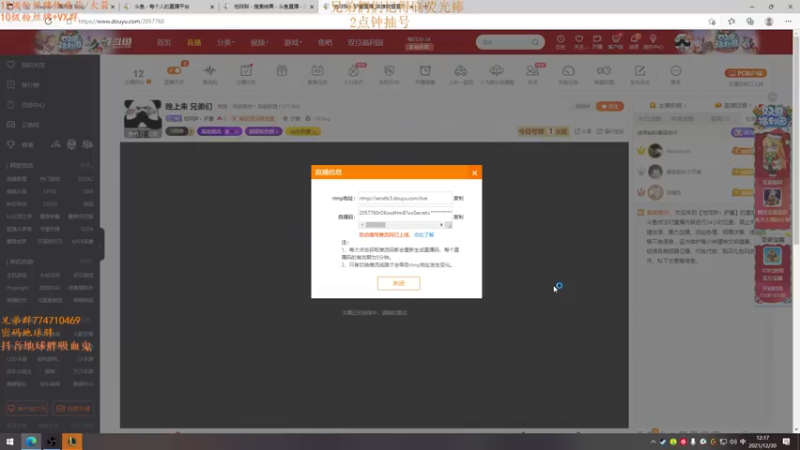Click the rtmp address input field
Image resolution: width=800 pixels, height=450 pixels.
click(x=405, y=198)
